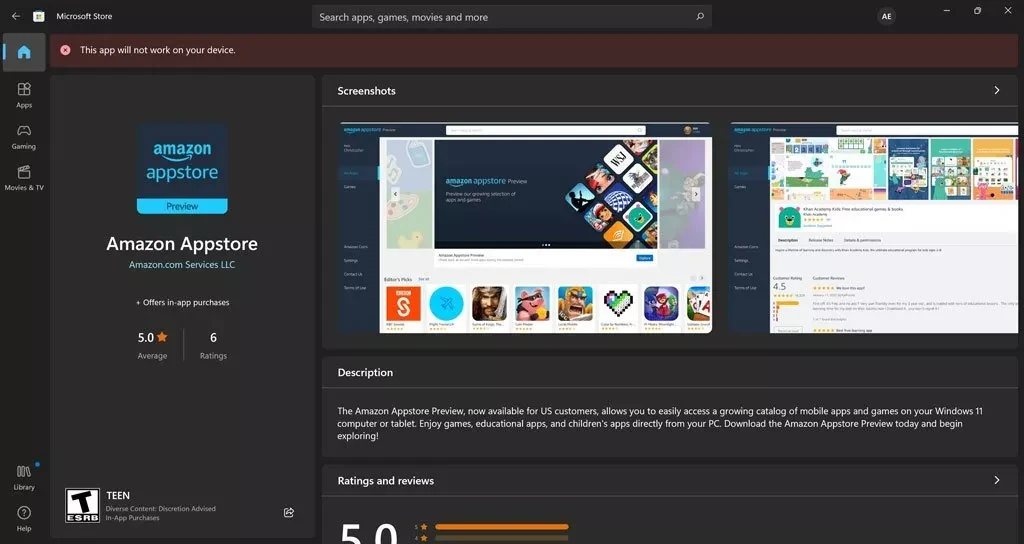Open Movies & TV section
The height and width of the screenshot is (544, 1024).
(24, 178)
